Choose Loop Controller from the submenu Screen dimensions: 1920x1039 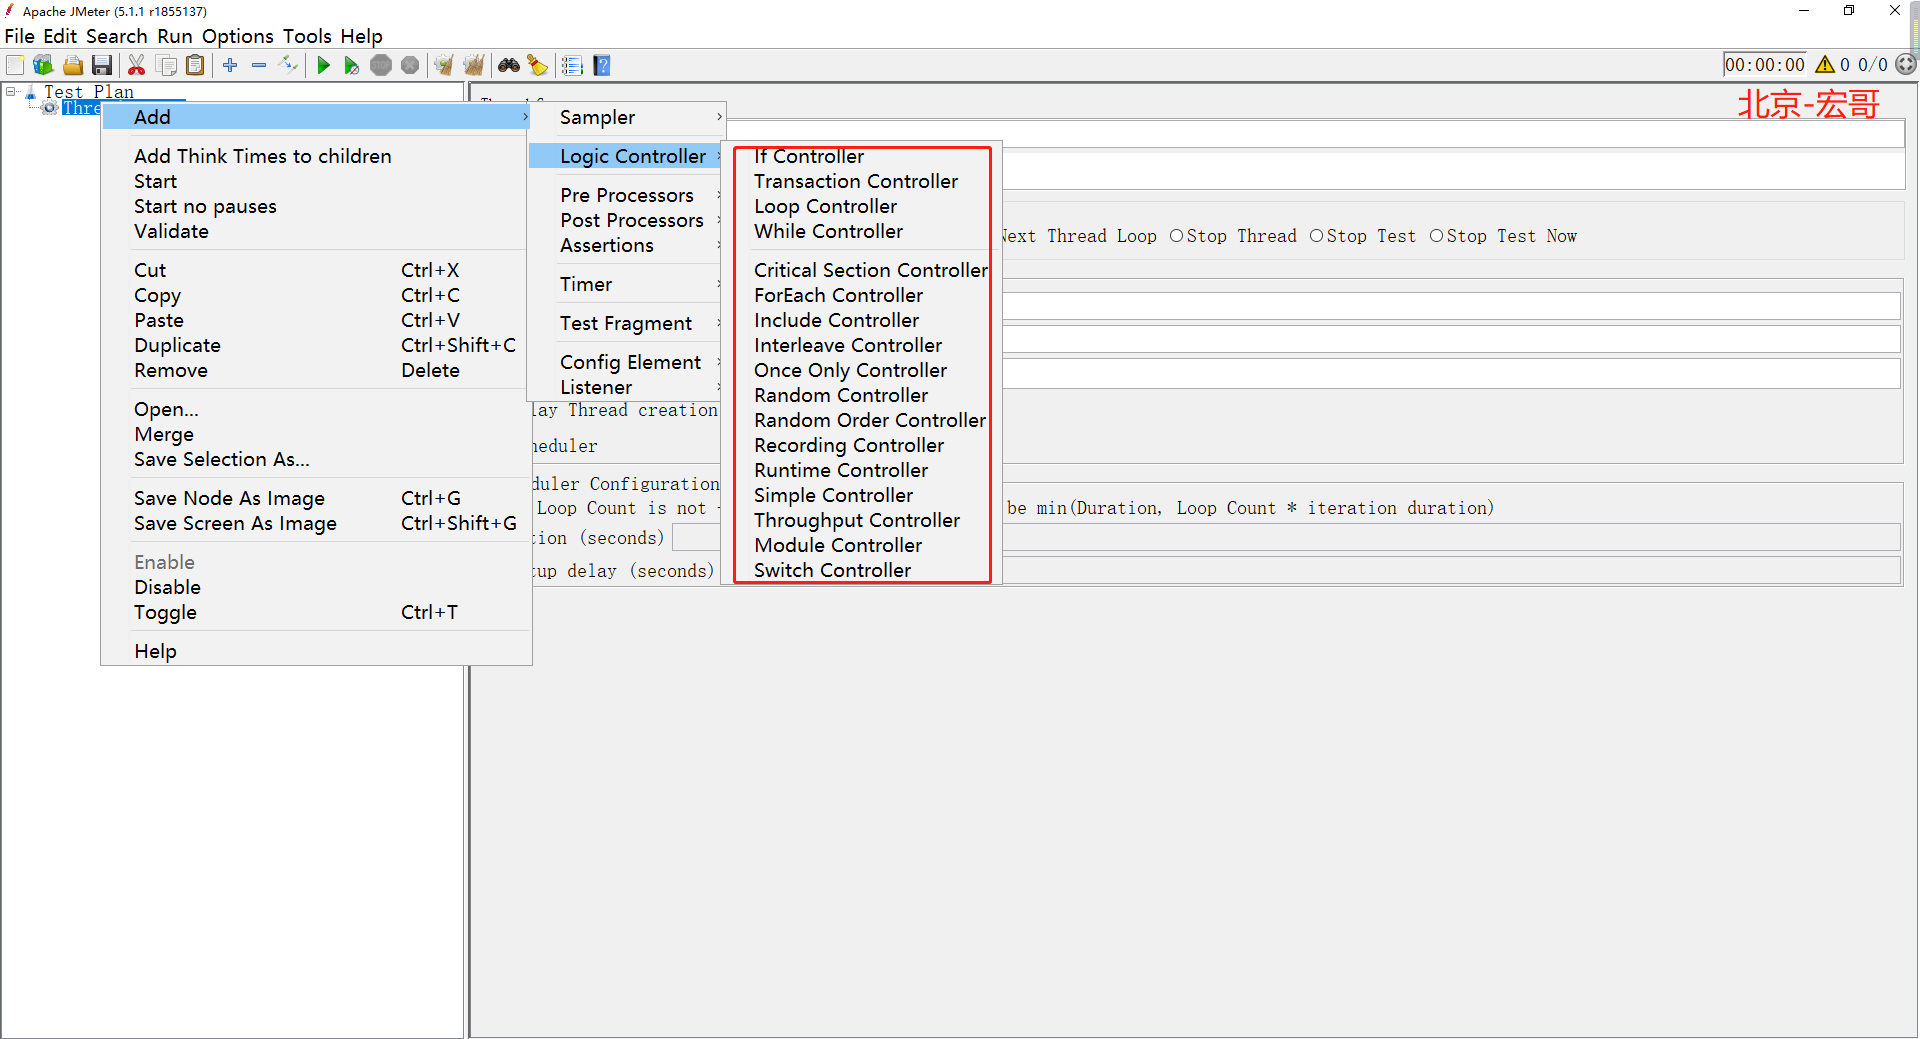coord(825,206)
